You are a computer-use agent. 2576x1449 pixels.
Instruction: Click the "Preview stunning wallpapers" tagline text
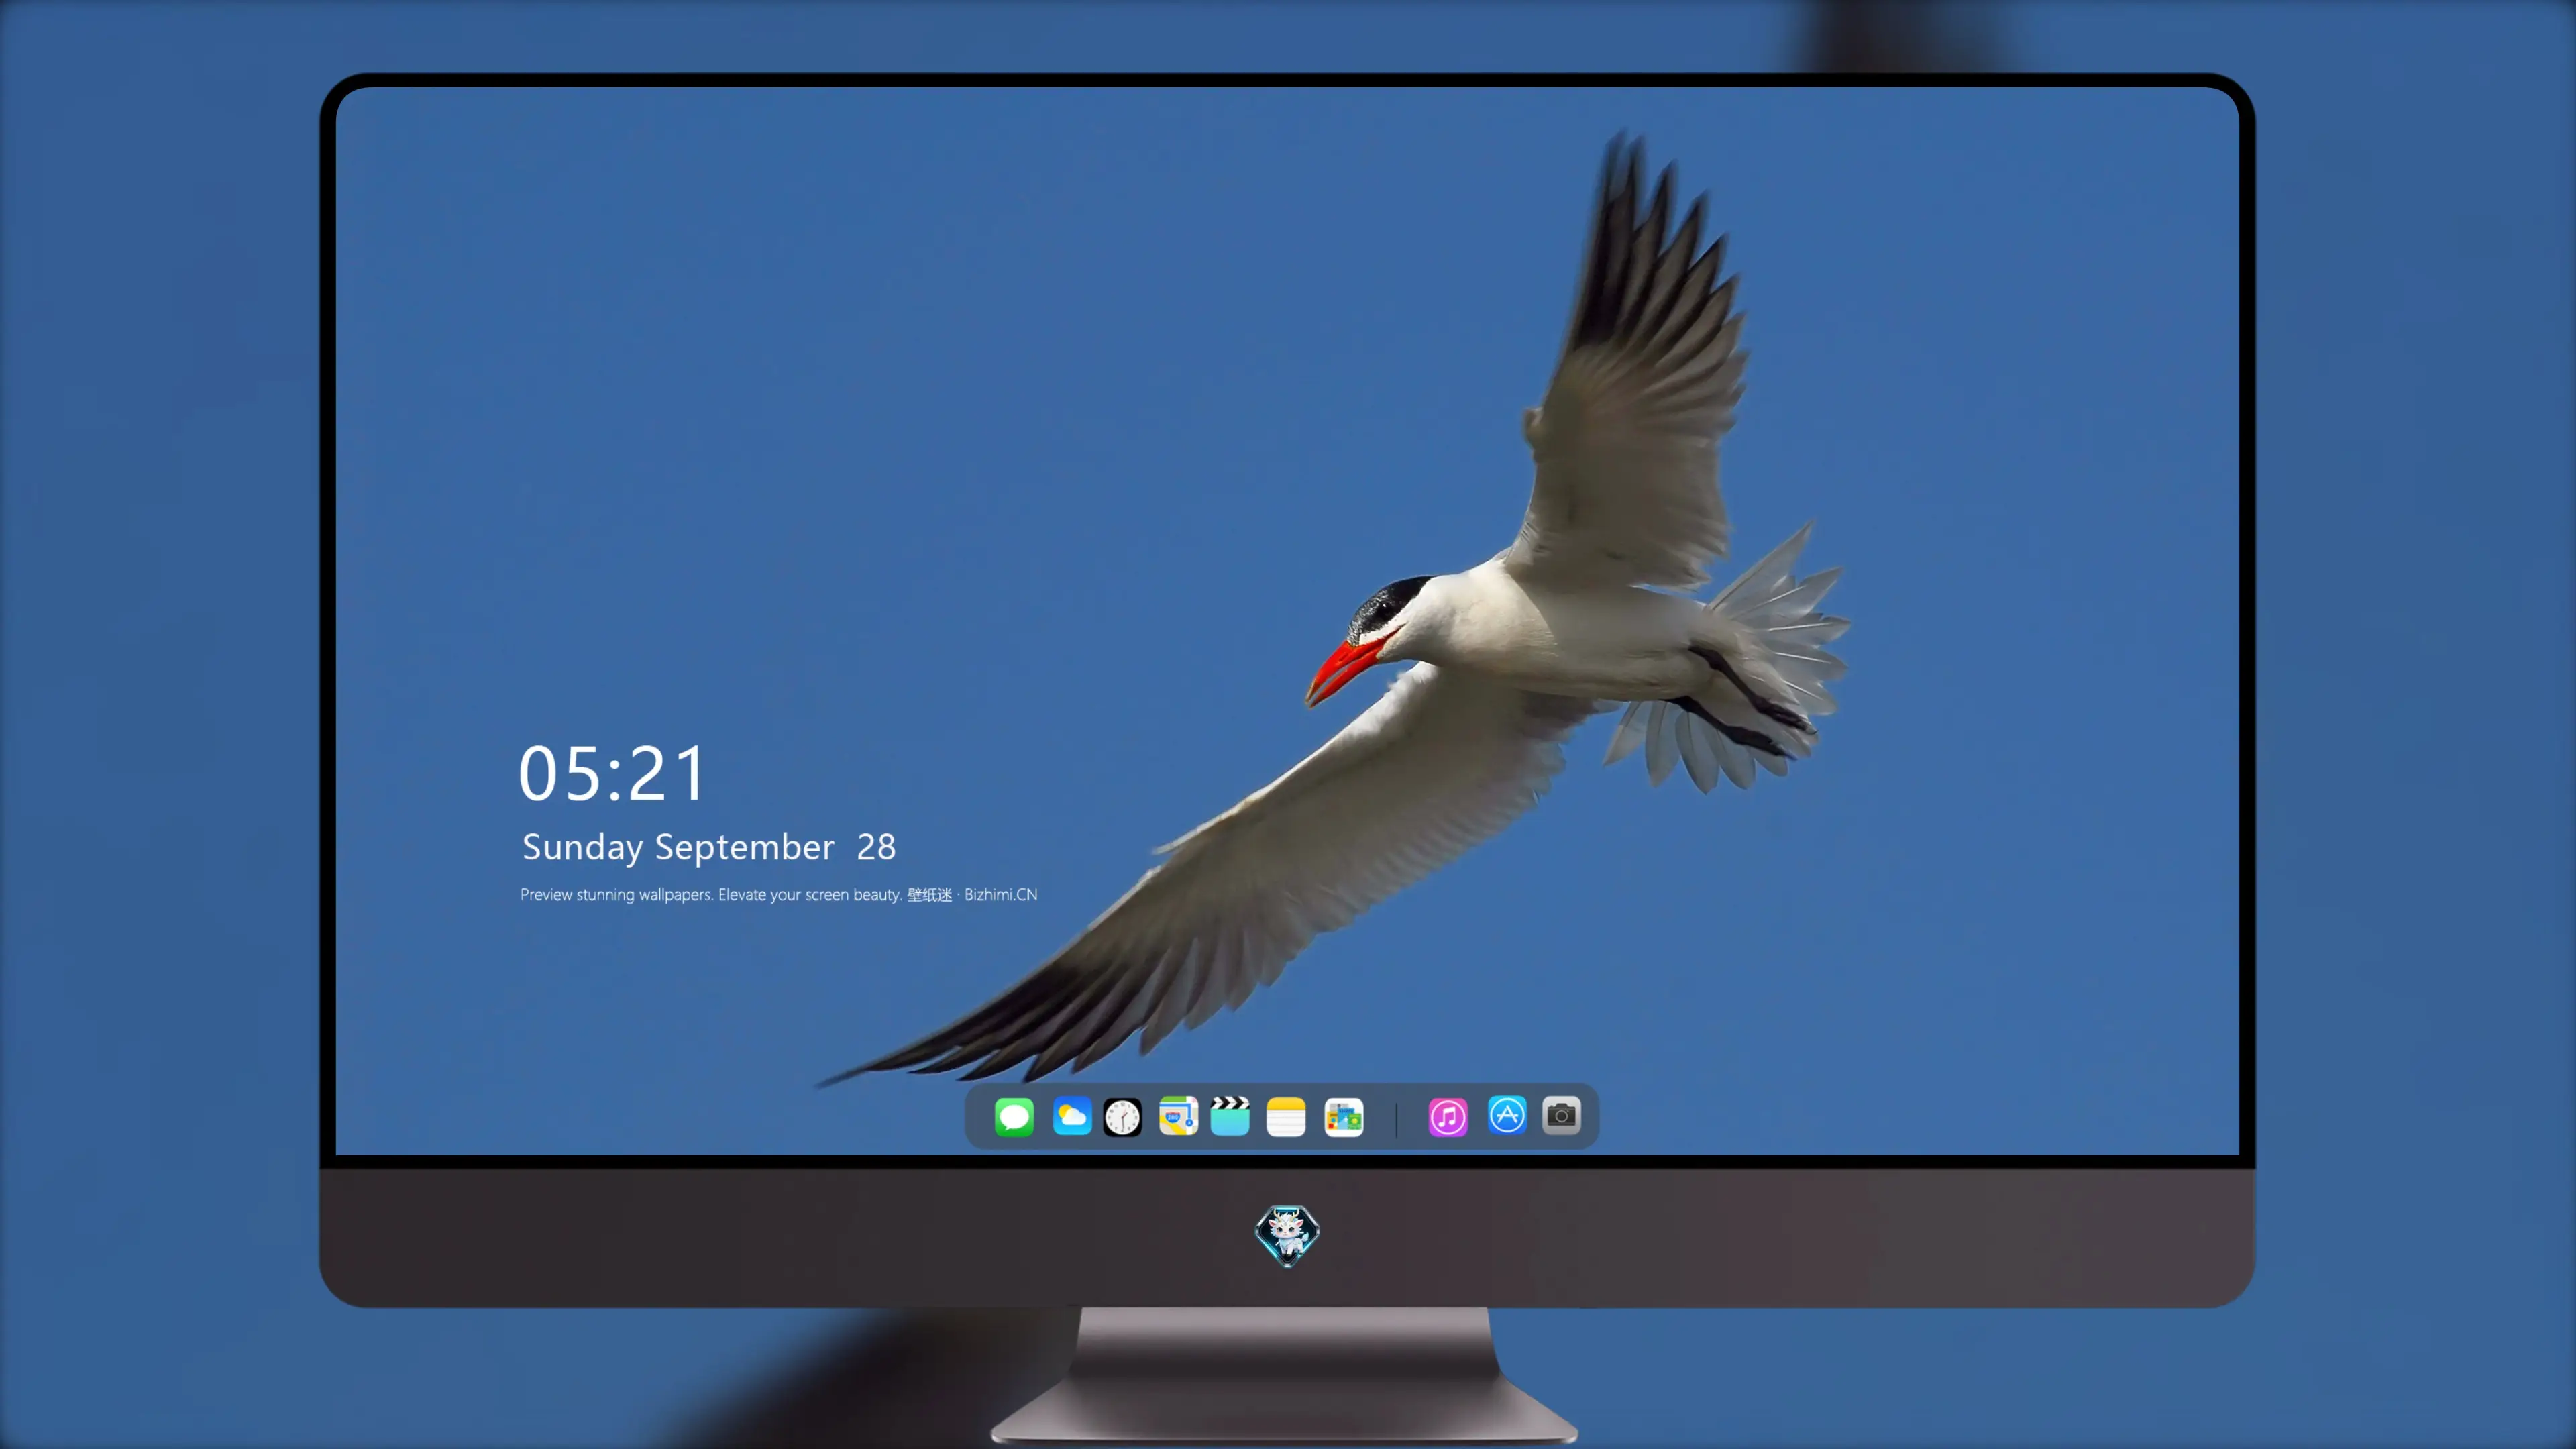(779, 894)
